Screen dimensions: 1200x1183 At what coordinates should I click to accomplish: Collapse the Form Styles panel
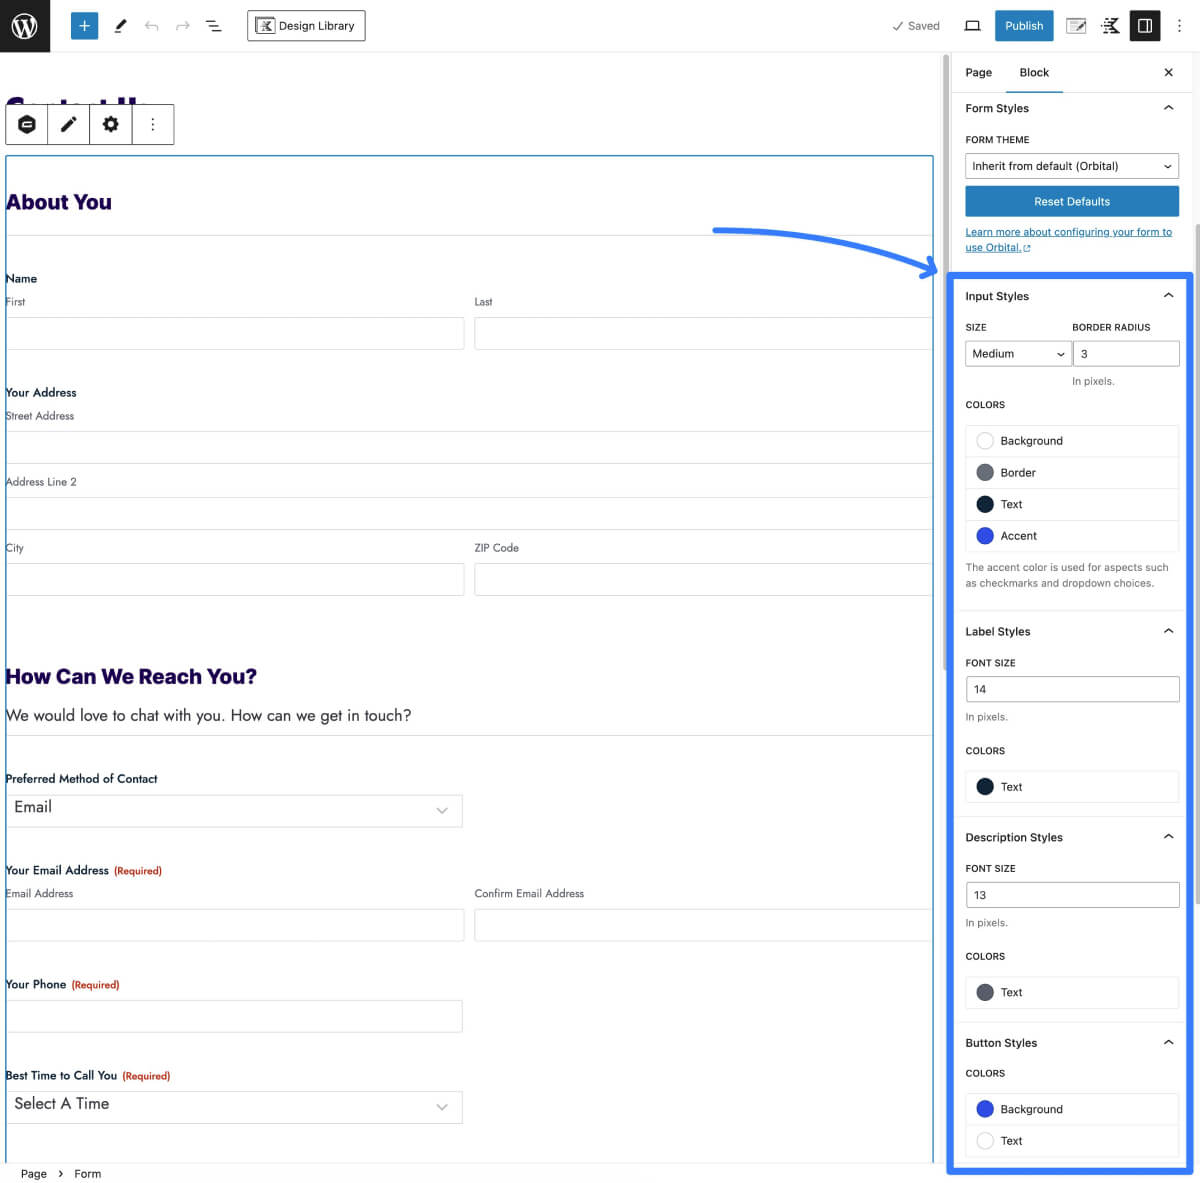pyautogui.click(x=1072, y=108)
